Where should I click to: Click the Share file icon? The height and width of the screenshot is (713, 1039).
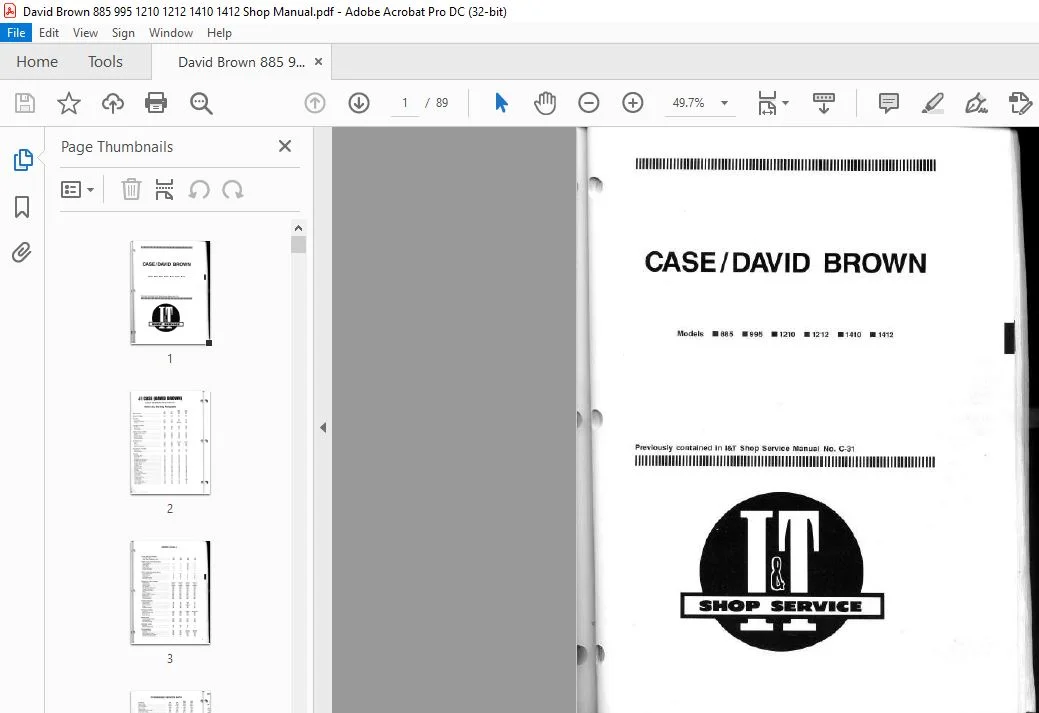(x=1020, y=103)
